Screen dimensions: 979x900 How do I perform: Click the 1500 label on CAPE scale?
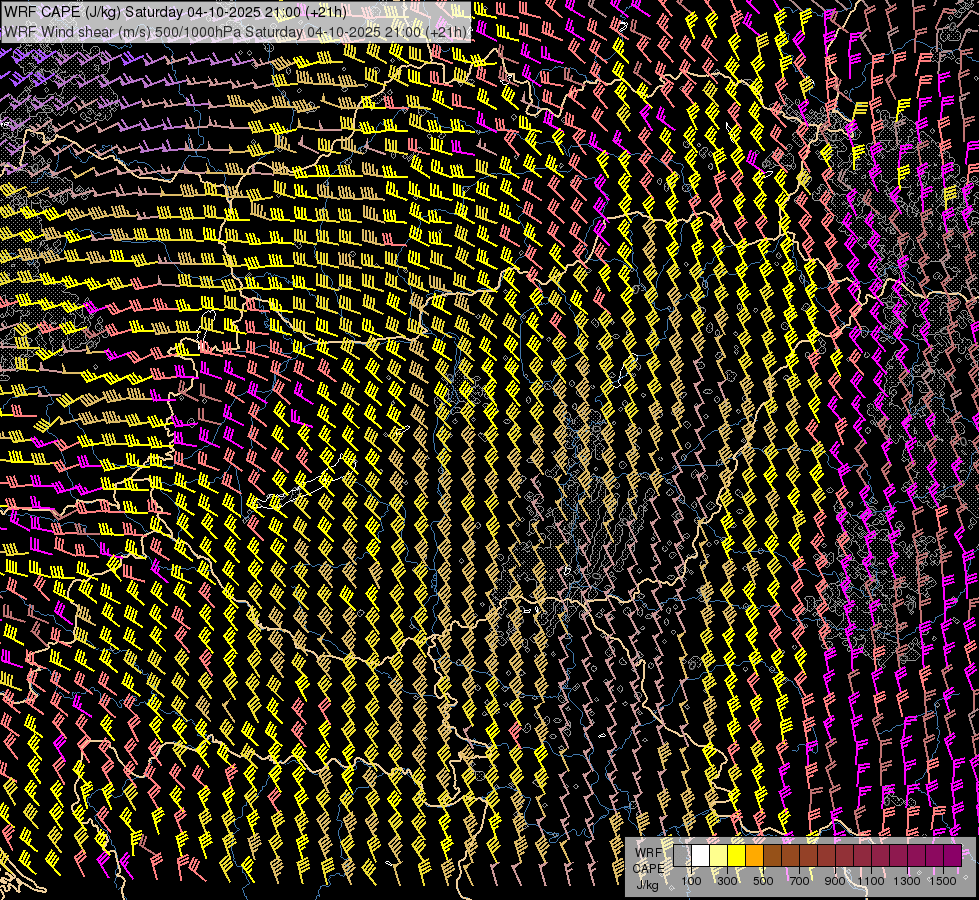click(x=943, y=881)
